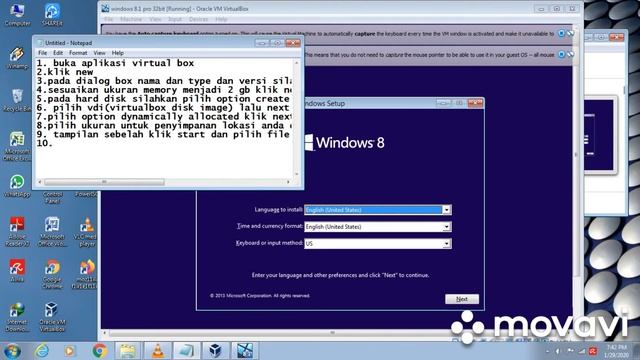Click the VirtualBox window horizontal scrollbar

click(332, 333)
